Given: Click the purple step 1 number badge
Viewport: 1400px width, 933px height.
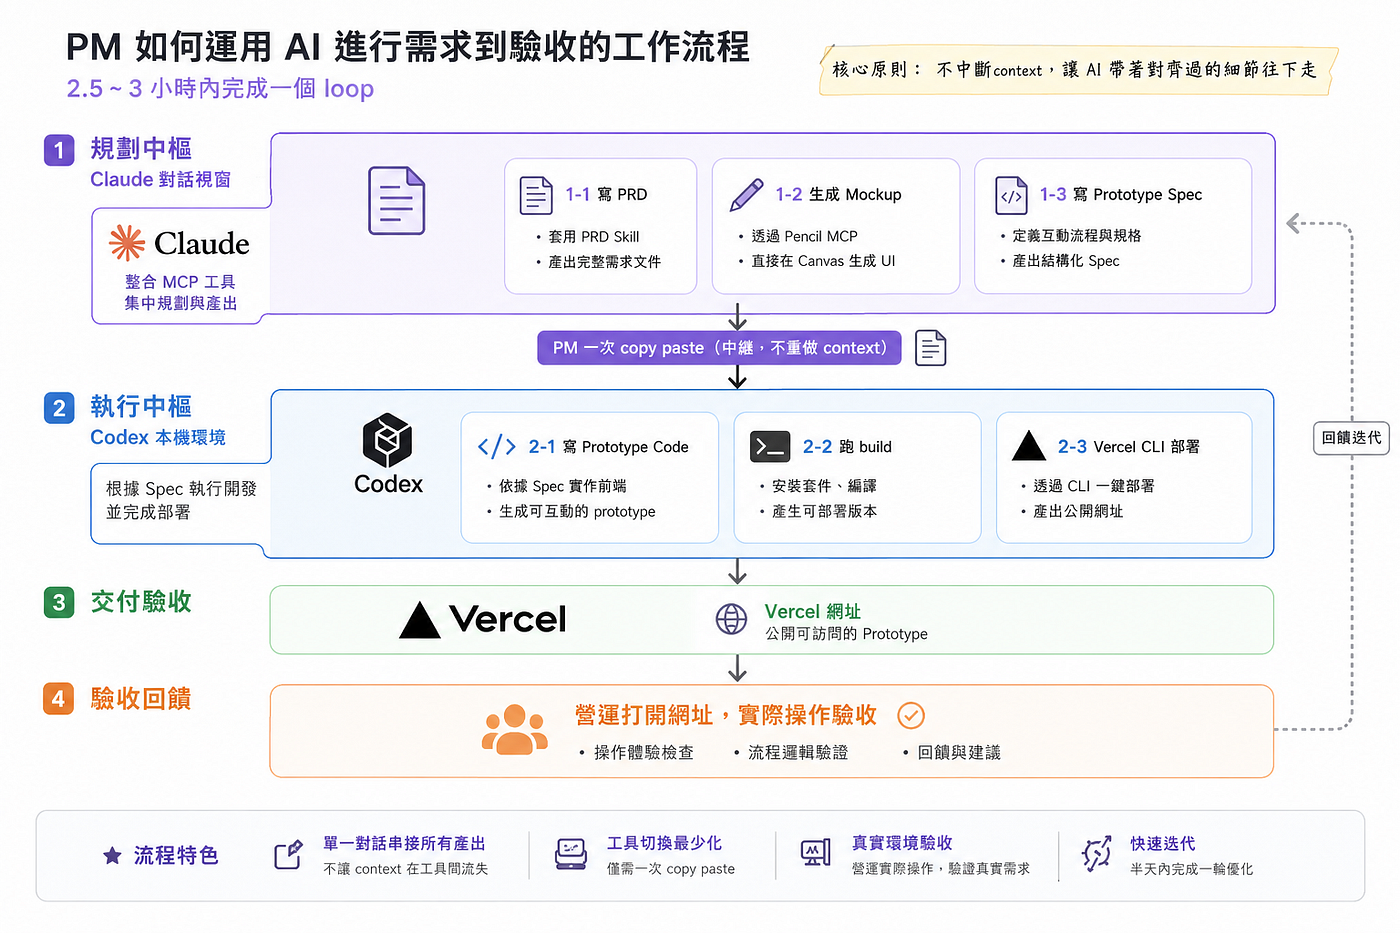Looking at the screenshot, I should click(59, 150).
